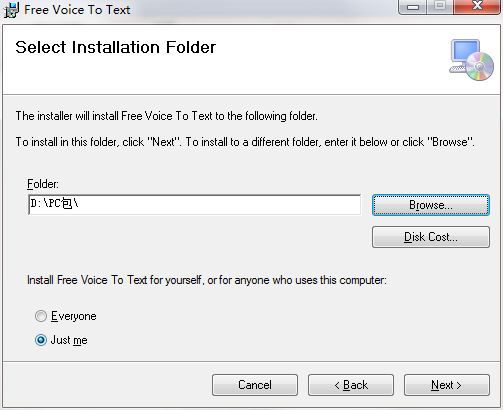Click the "Folder:" label above the path

pyautogui.click(x=43, y=184)
